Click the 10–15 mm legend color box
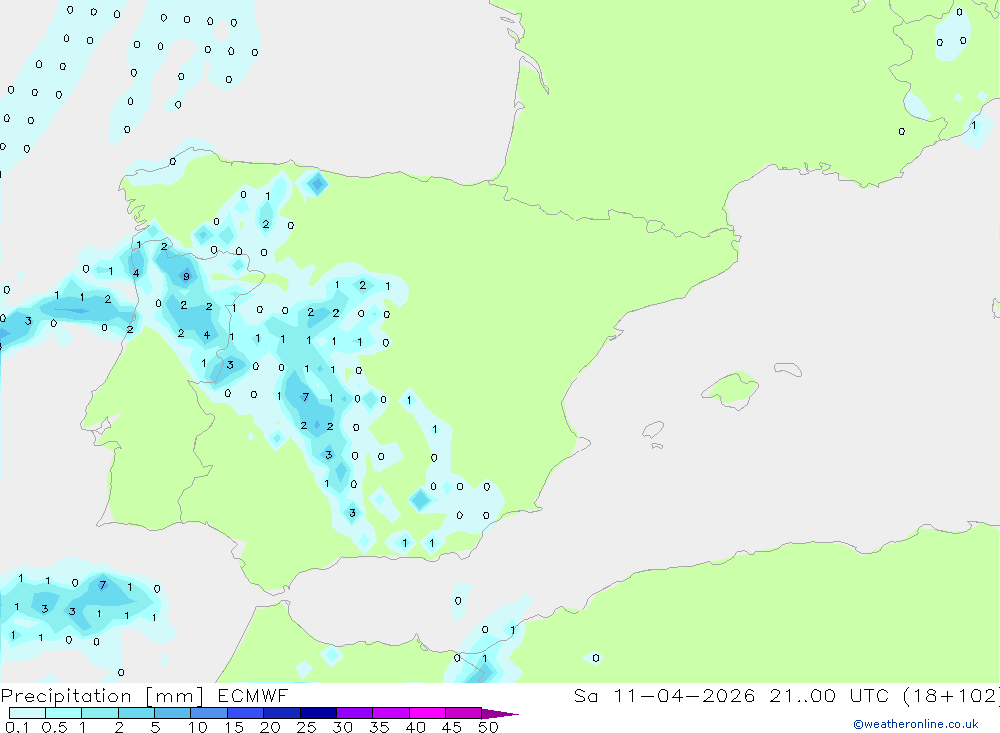 [x=209, y=713]
